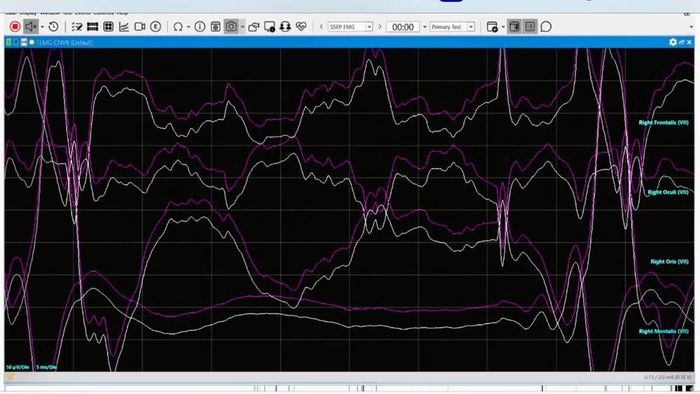Open the add window dropdown arrow
Image resolution: width=700 pixels, height=394 pixels.
tap(503, 27)
